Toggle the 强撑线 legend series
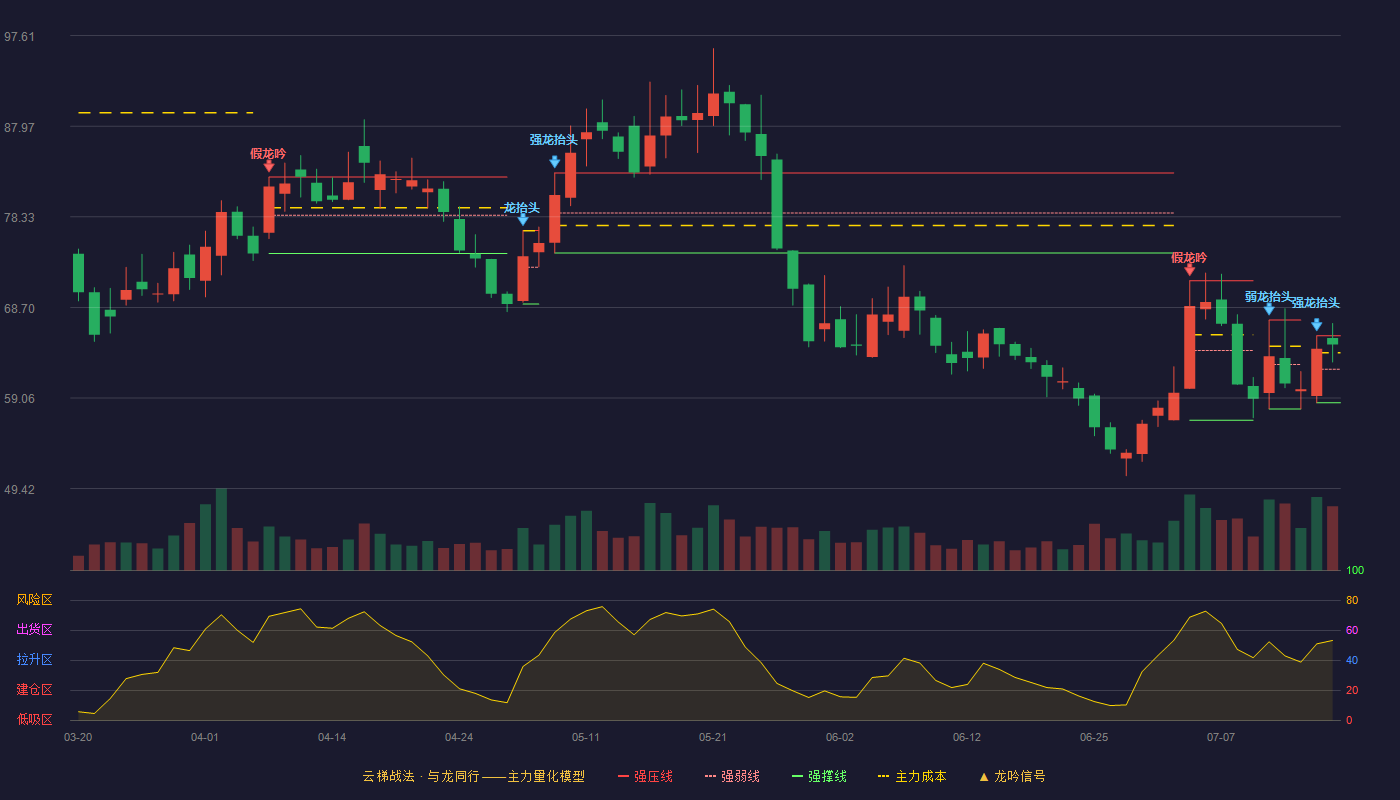Screen dimensions: 1400x800 [x=819, y=776]
